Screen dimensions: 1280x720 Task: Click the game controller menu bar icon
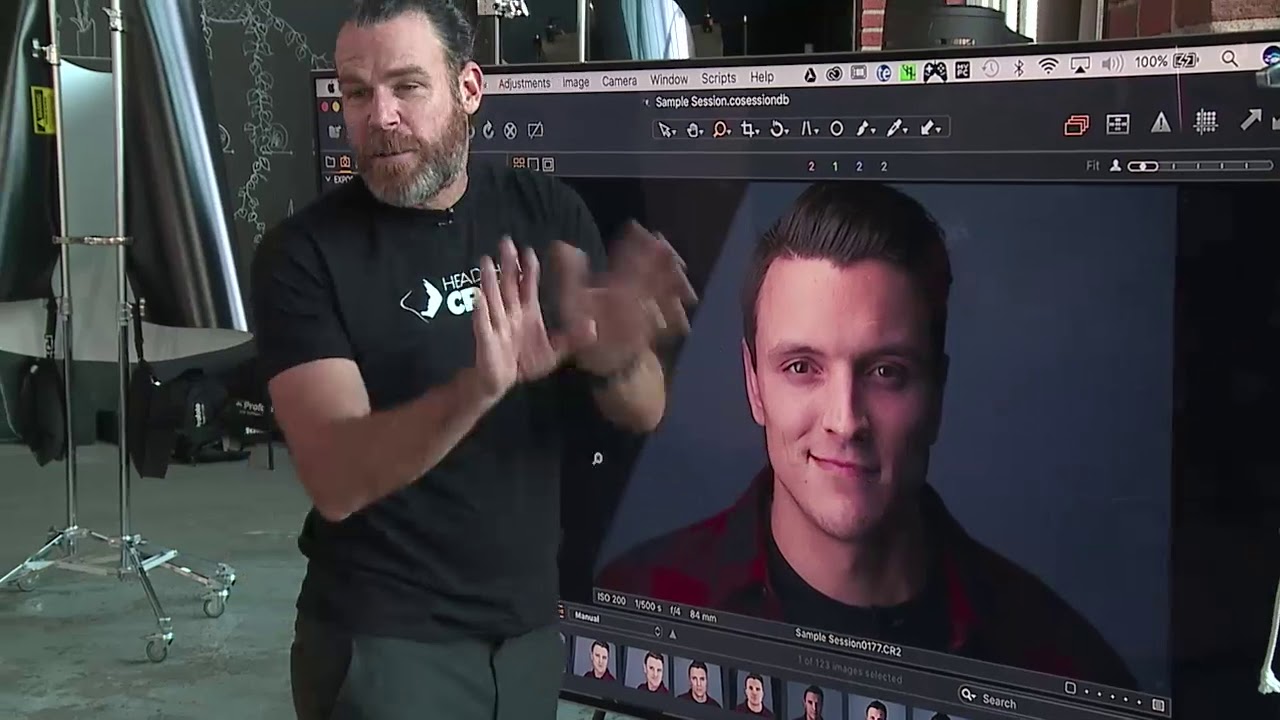click(935, 70)
